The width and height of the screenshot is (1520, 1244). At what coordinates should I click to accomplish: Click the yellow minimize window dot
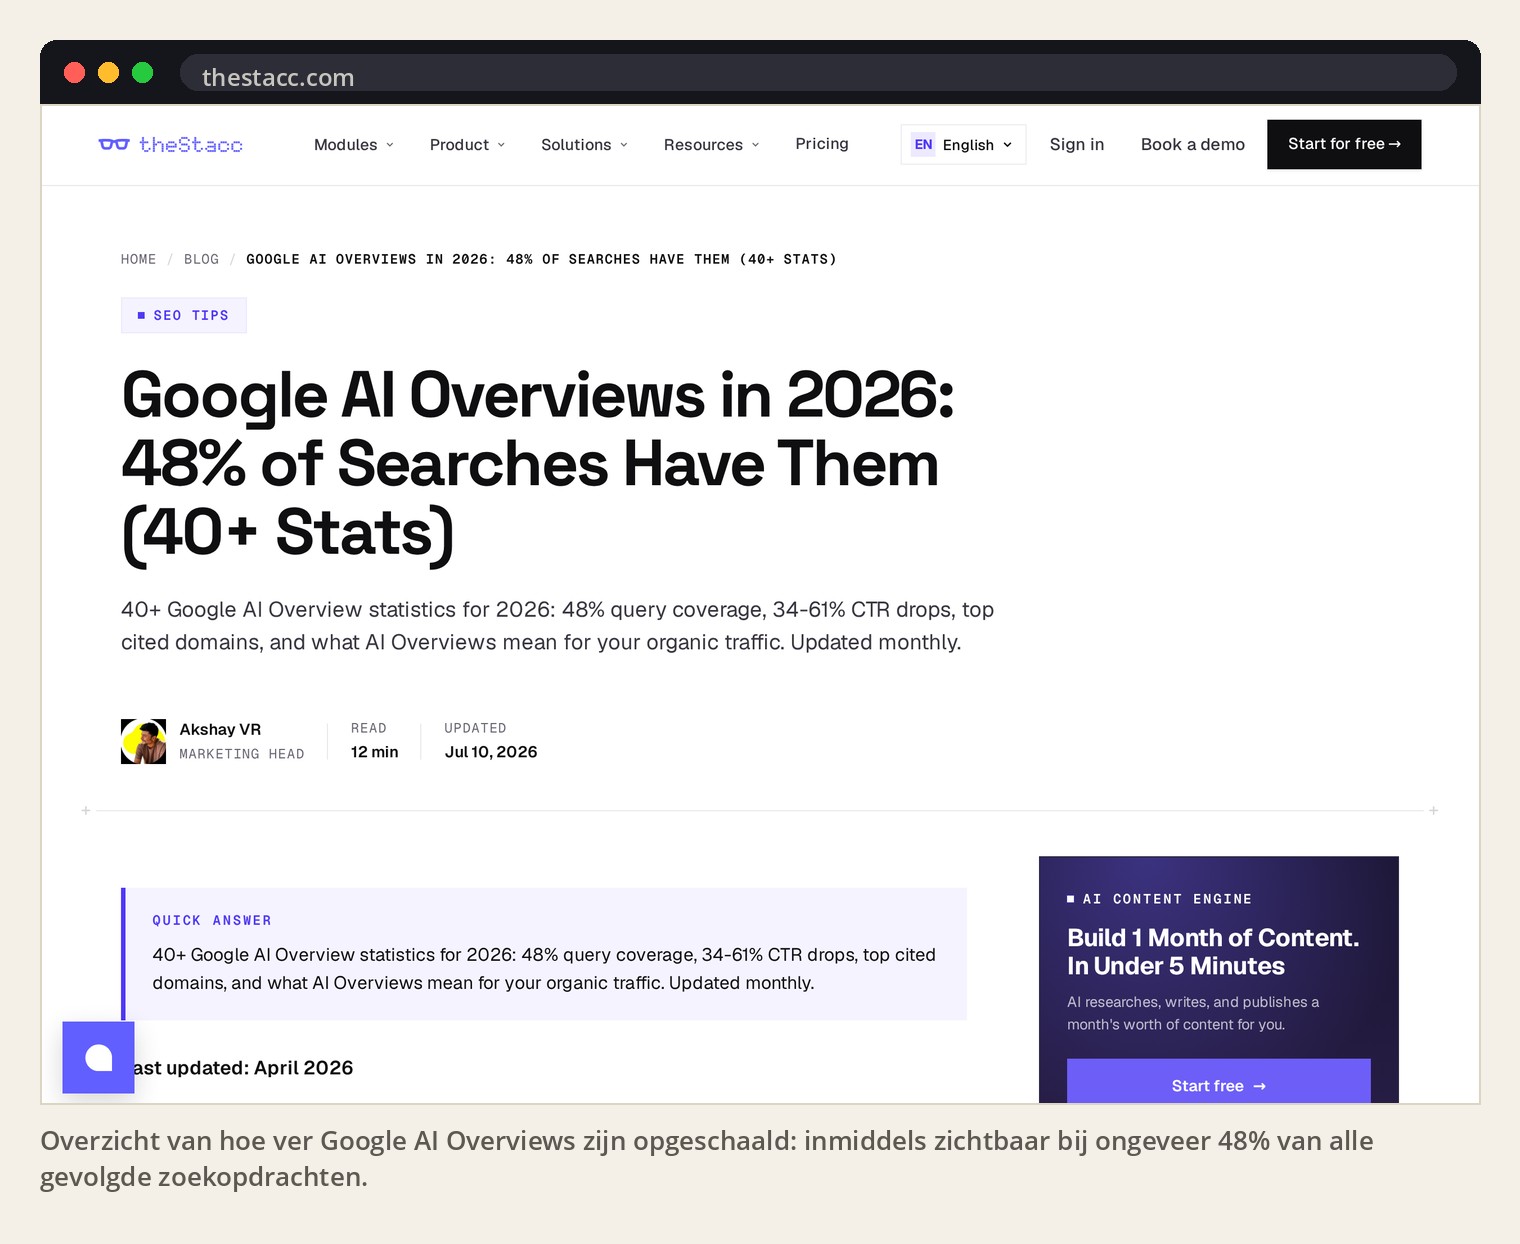(x=109, y=73)
